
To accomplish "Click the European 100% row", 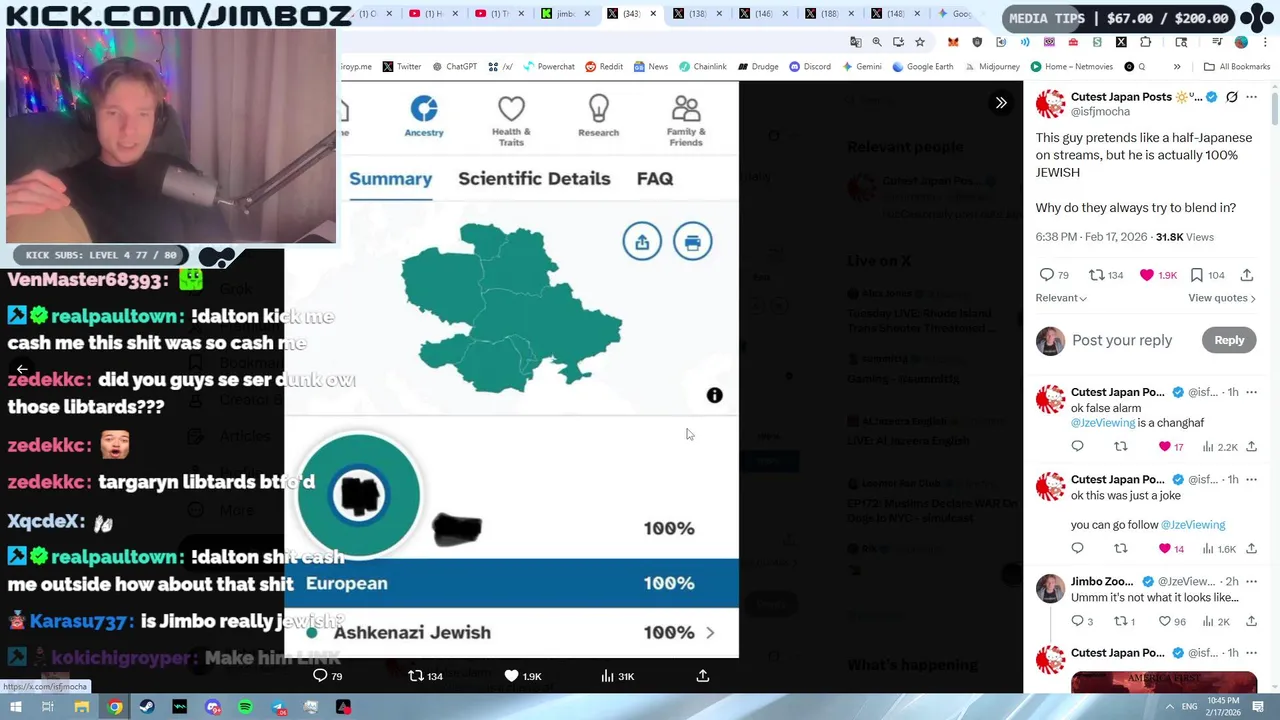I will [512, 584].
